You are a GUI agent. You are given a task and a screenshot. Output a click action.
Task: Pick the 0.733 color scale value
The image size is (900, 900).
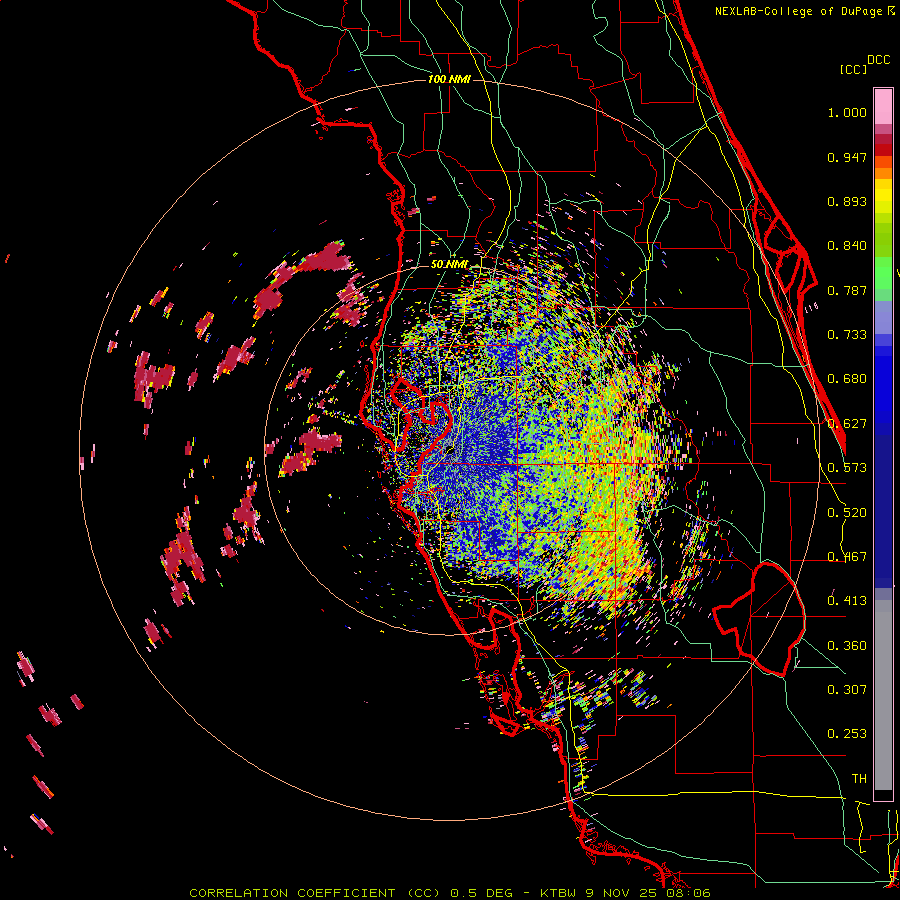pyautogui.click(x=847, y=335)
